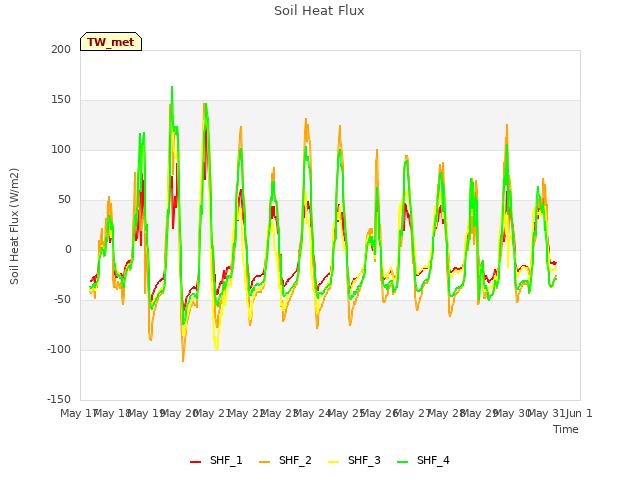Click the green peak above 150 on May 20
Viewport: 640px width, 480px height.
click(x=172, y=87)
